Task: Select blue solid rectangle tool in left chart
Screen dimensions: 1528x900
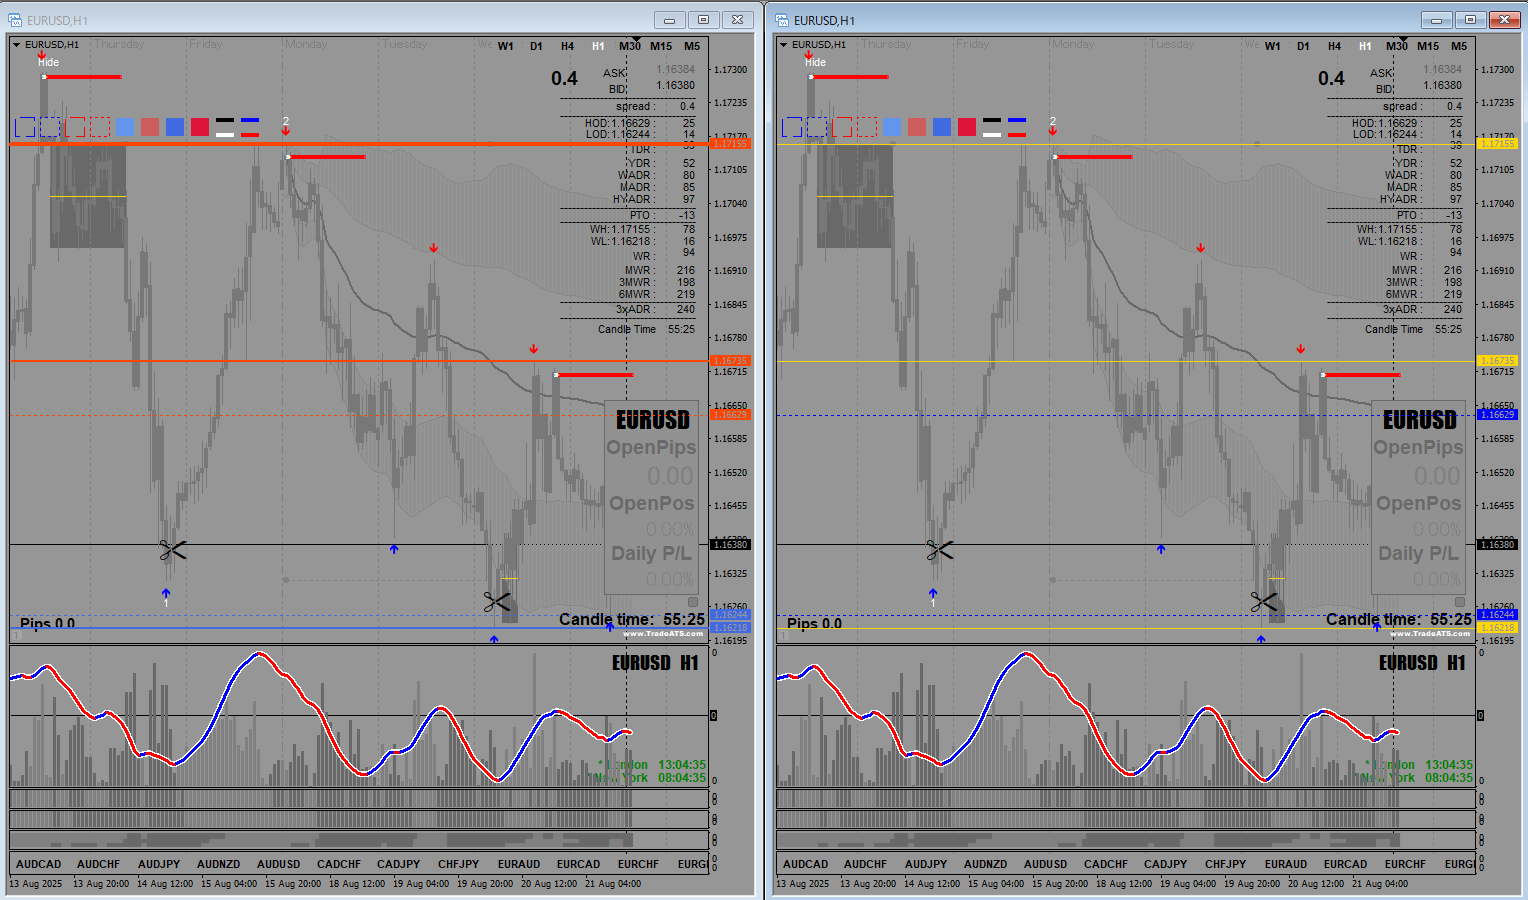Action: tap(25, 127)
